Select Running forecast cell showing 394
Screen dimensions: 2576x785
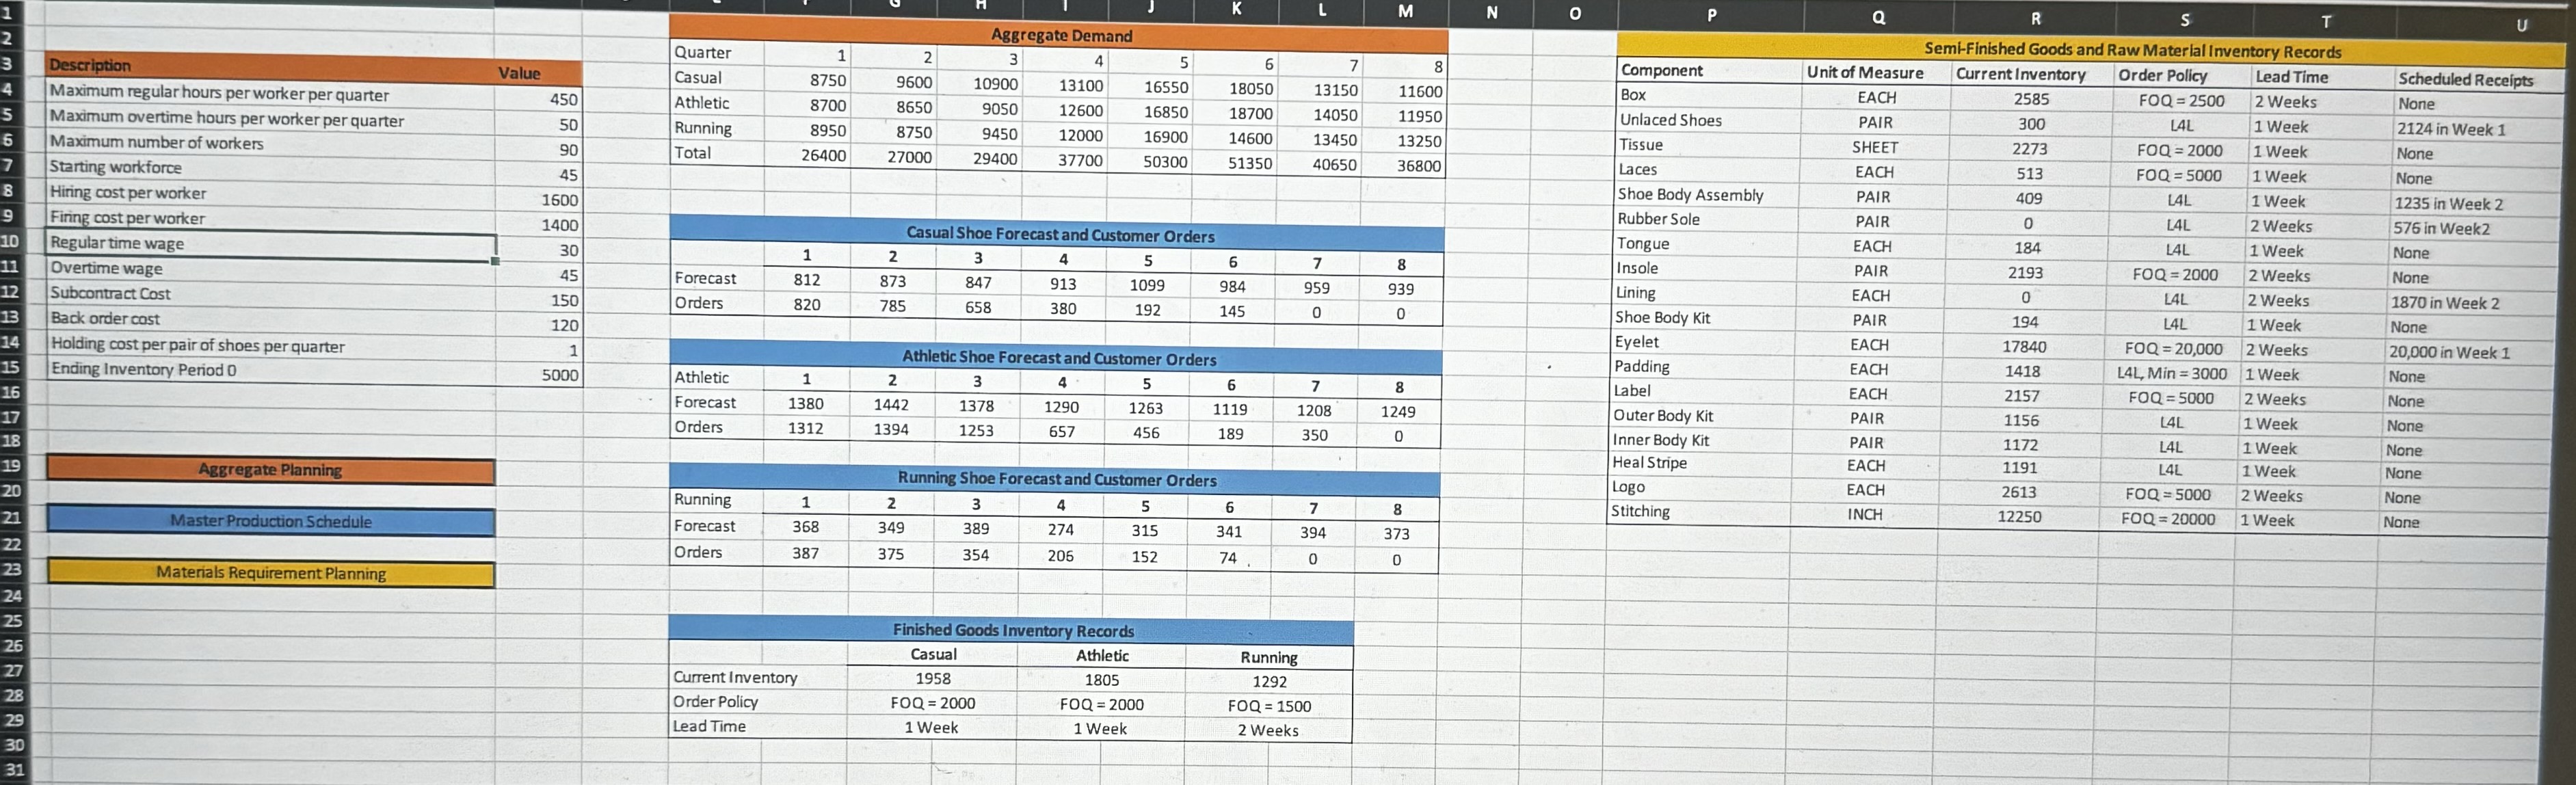(x=1312, y=533)
